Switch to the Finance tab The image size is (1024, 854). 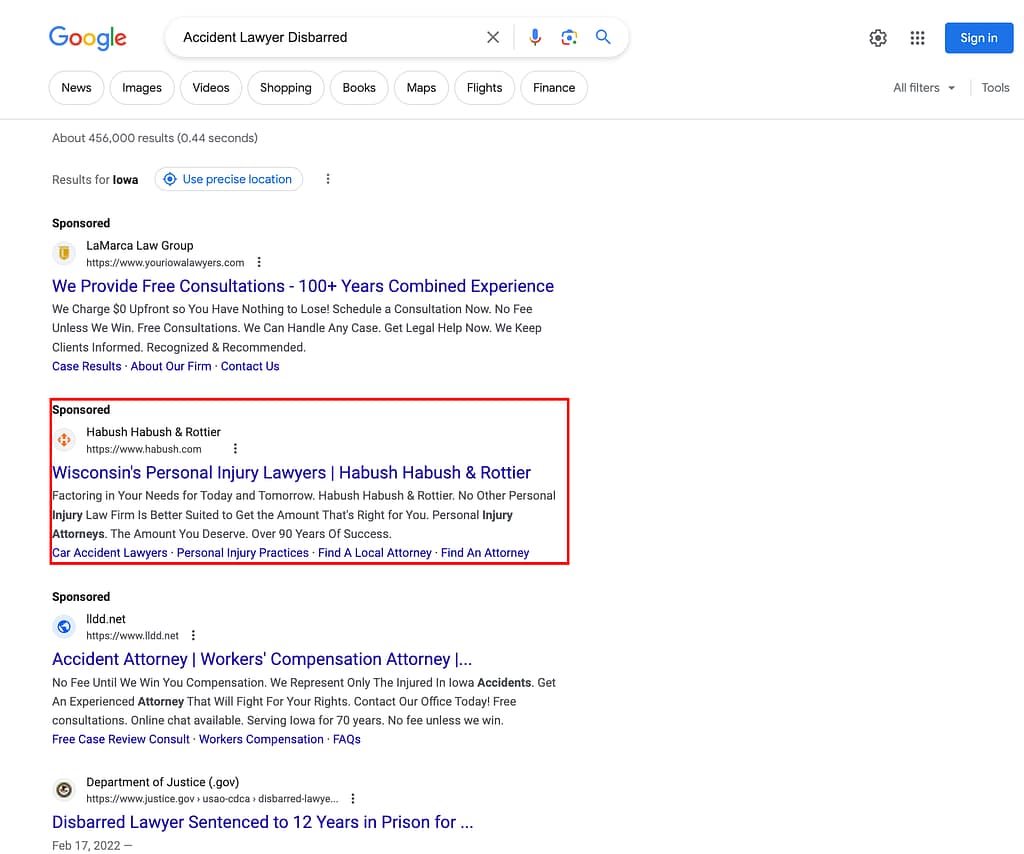tap(554, 87)
